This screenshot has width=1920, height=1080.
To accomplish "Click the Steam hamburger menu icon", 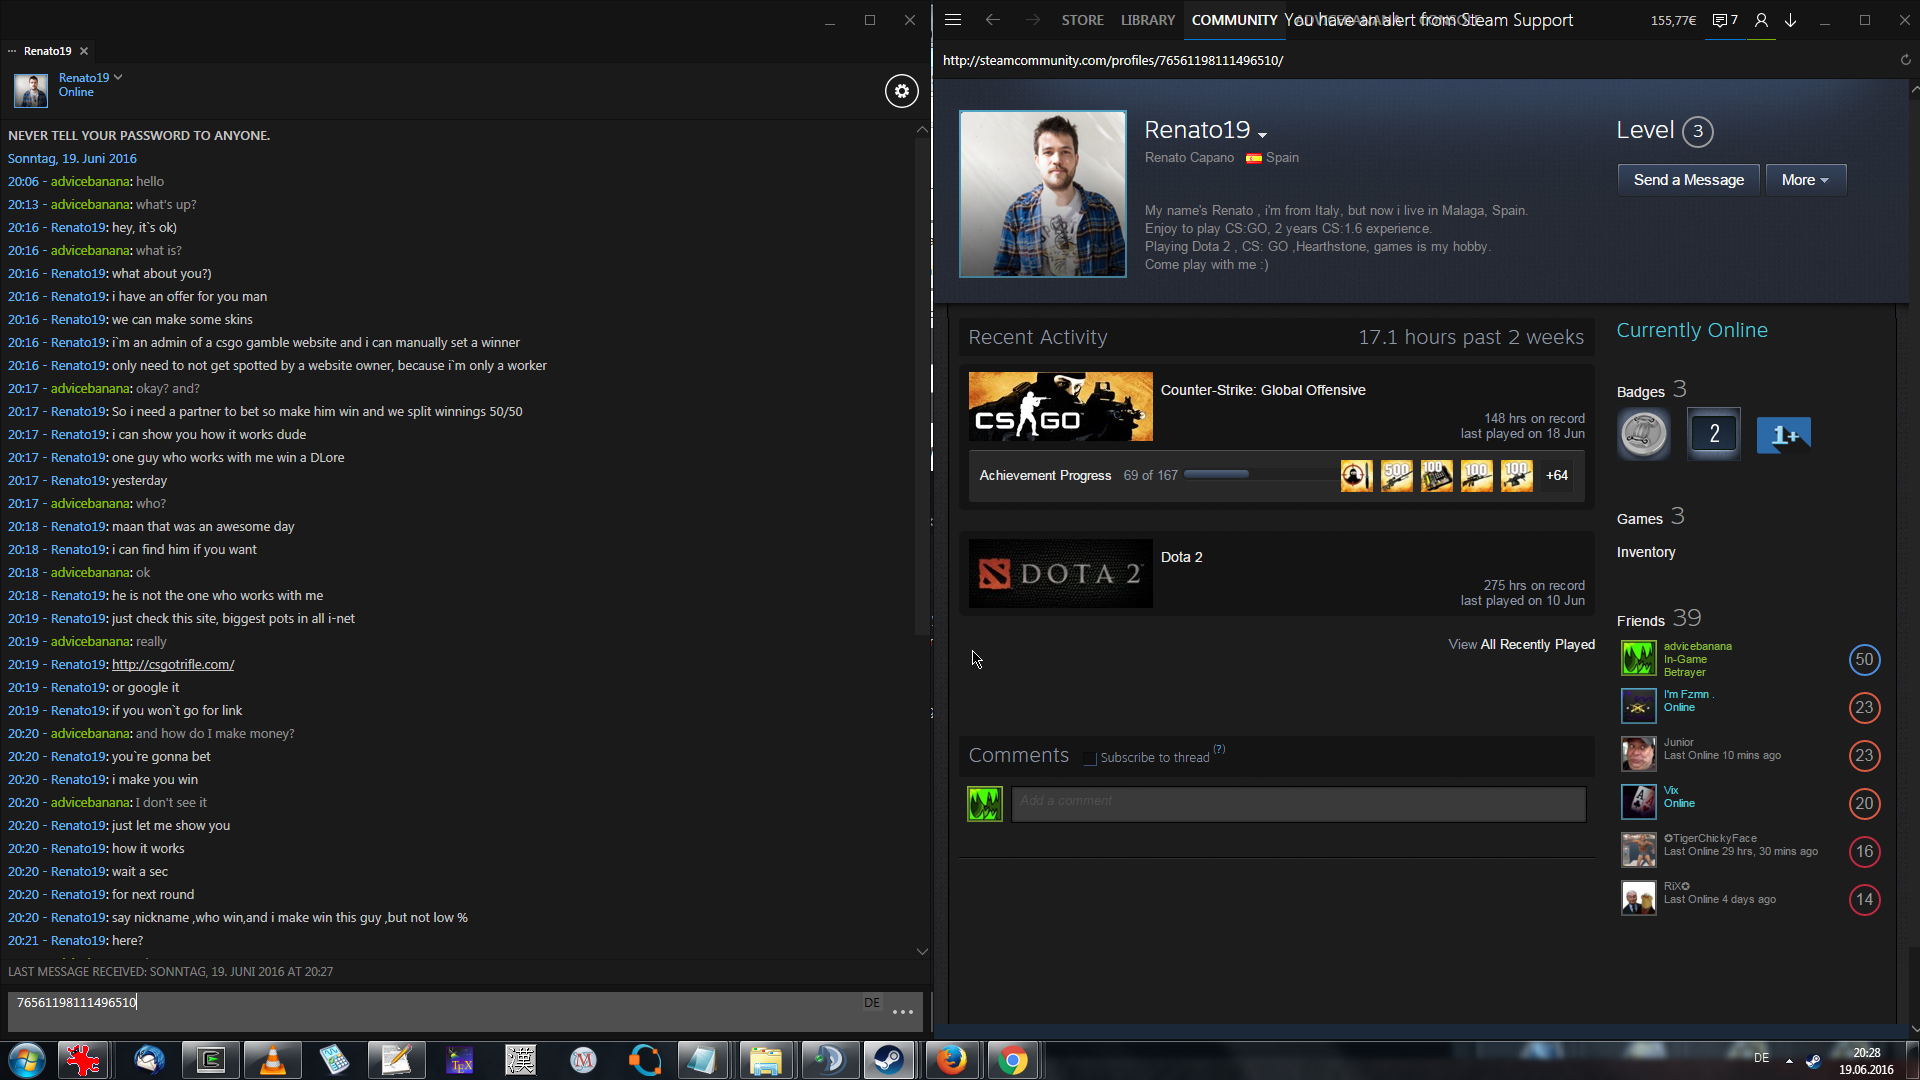I will (x=952, y=20).
